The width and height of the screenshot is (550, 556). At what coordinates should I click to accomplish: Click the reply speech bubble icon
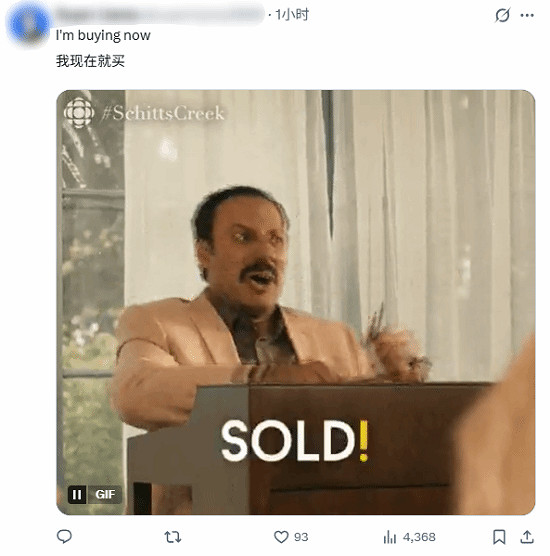tap(64, 536)
